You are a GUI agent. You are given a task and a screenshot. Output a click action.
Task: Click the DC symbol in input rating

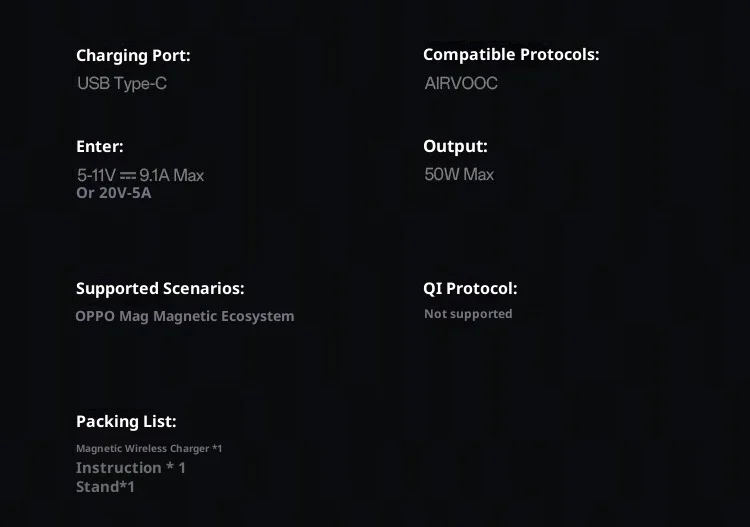(x=128, y=176)
